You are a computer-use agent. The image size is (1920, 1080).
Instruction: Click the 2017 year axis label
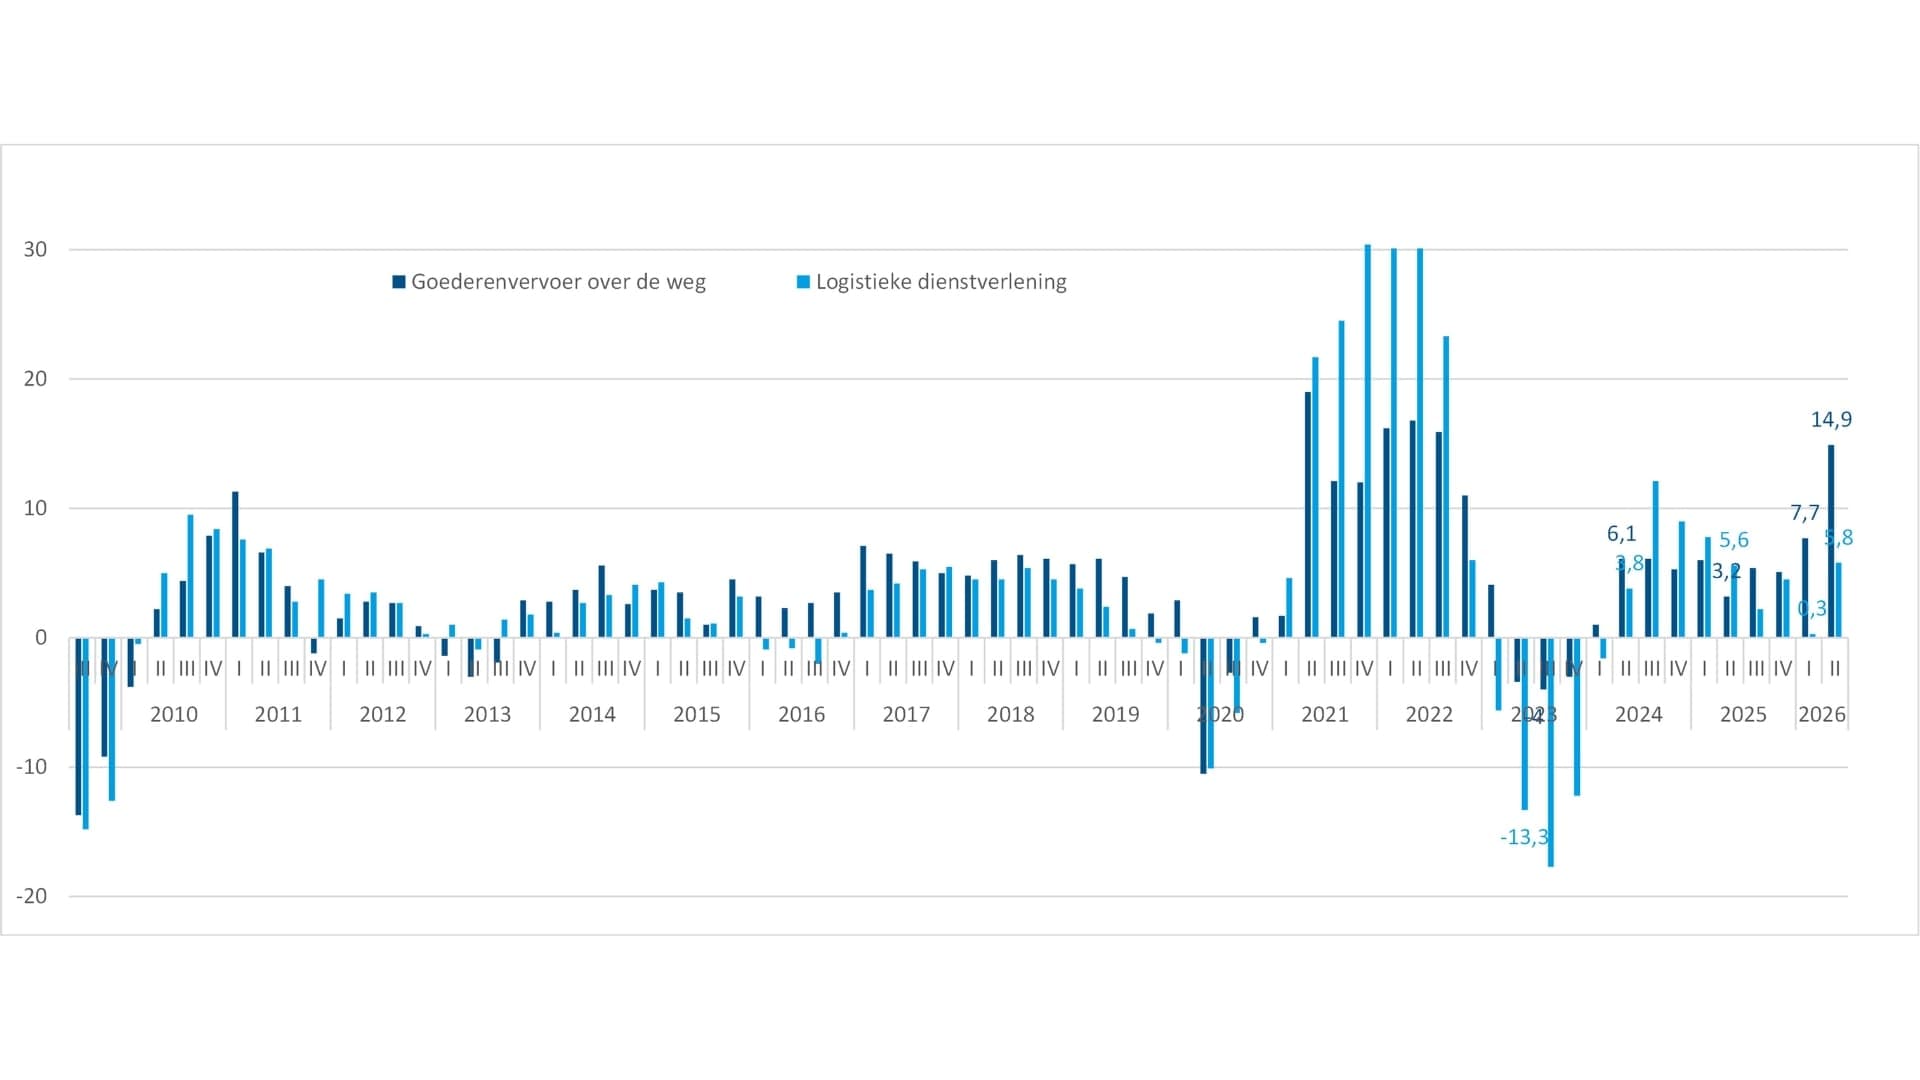coord(906,714)
